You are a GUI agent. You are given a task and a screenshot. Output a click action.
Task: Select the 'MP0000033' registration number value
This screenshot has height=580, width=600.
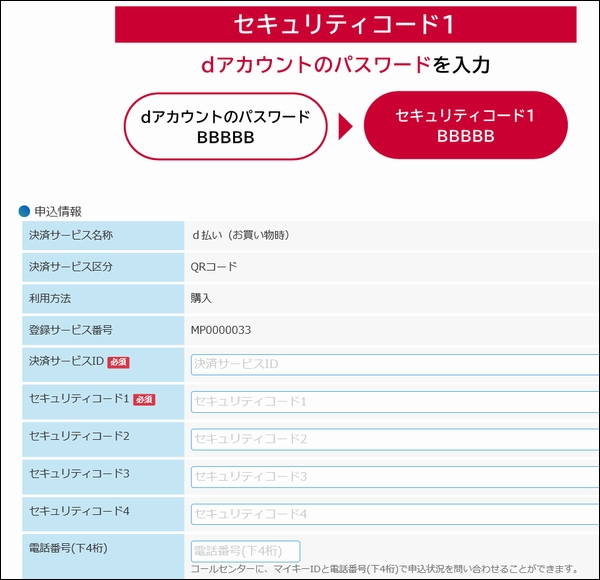click(221, 330)
